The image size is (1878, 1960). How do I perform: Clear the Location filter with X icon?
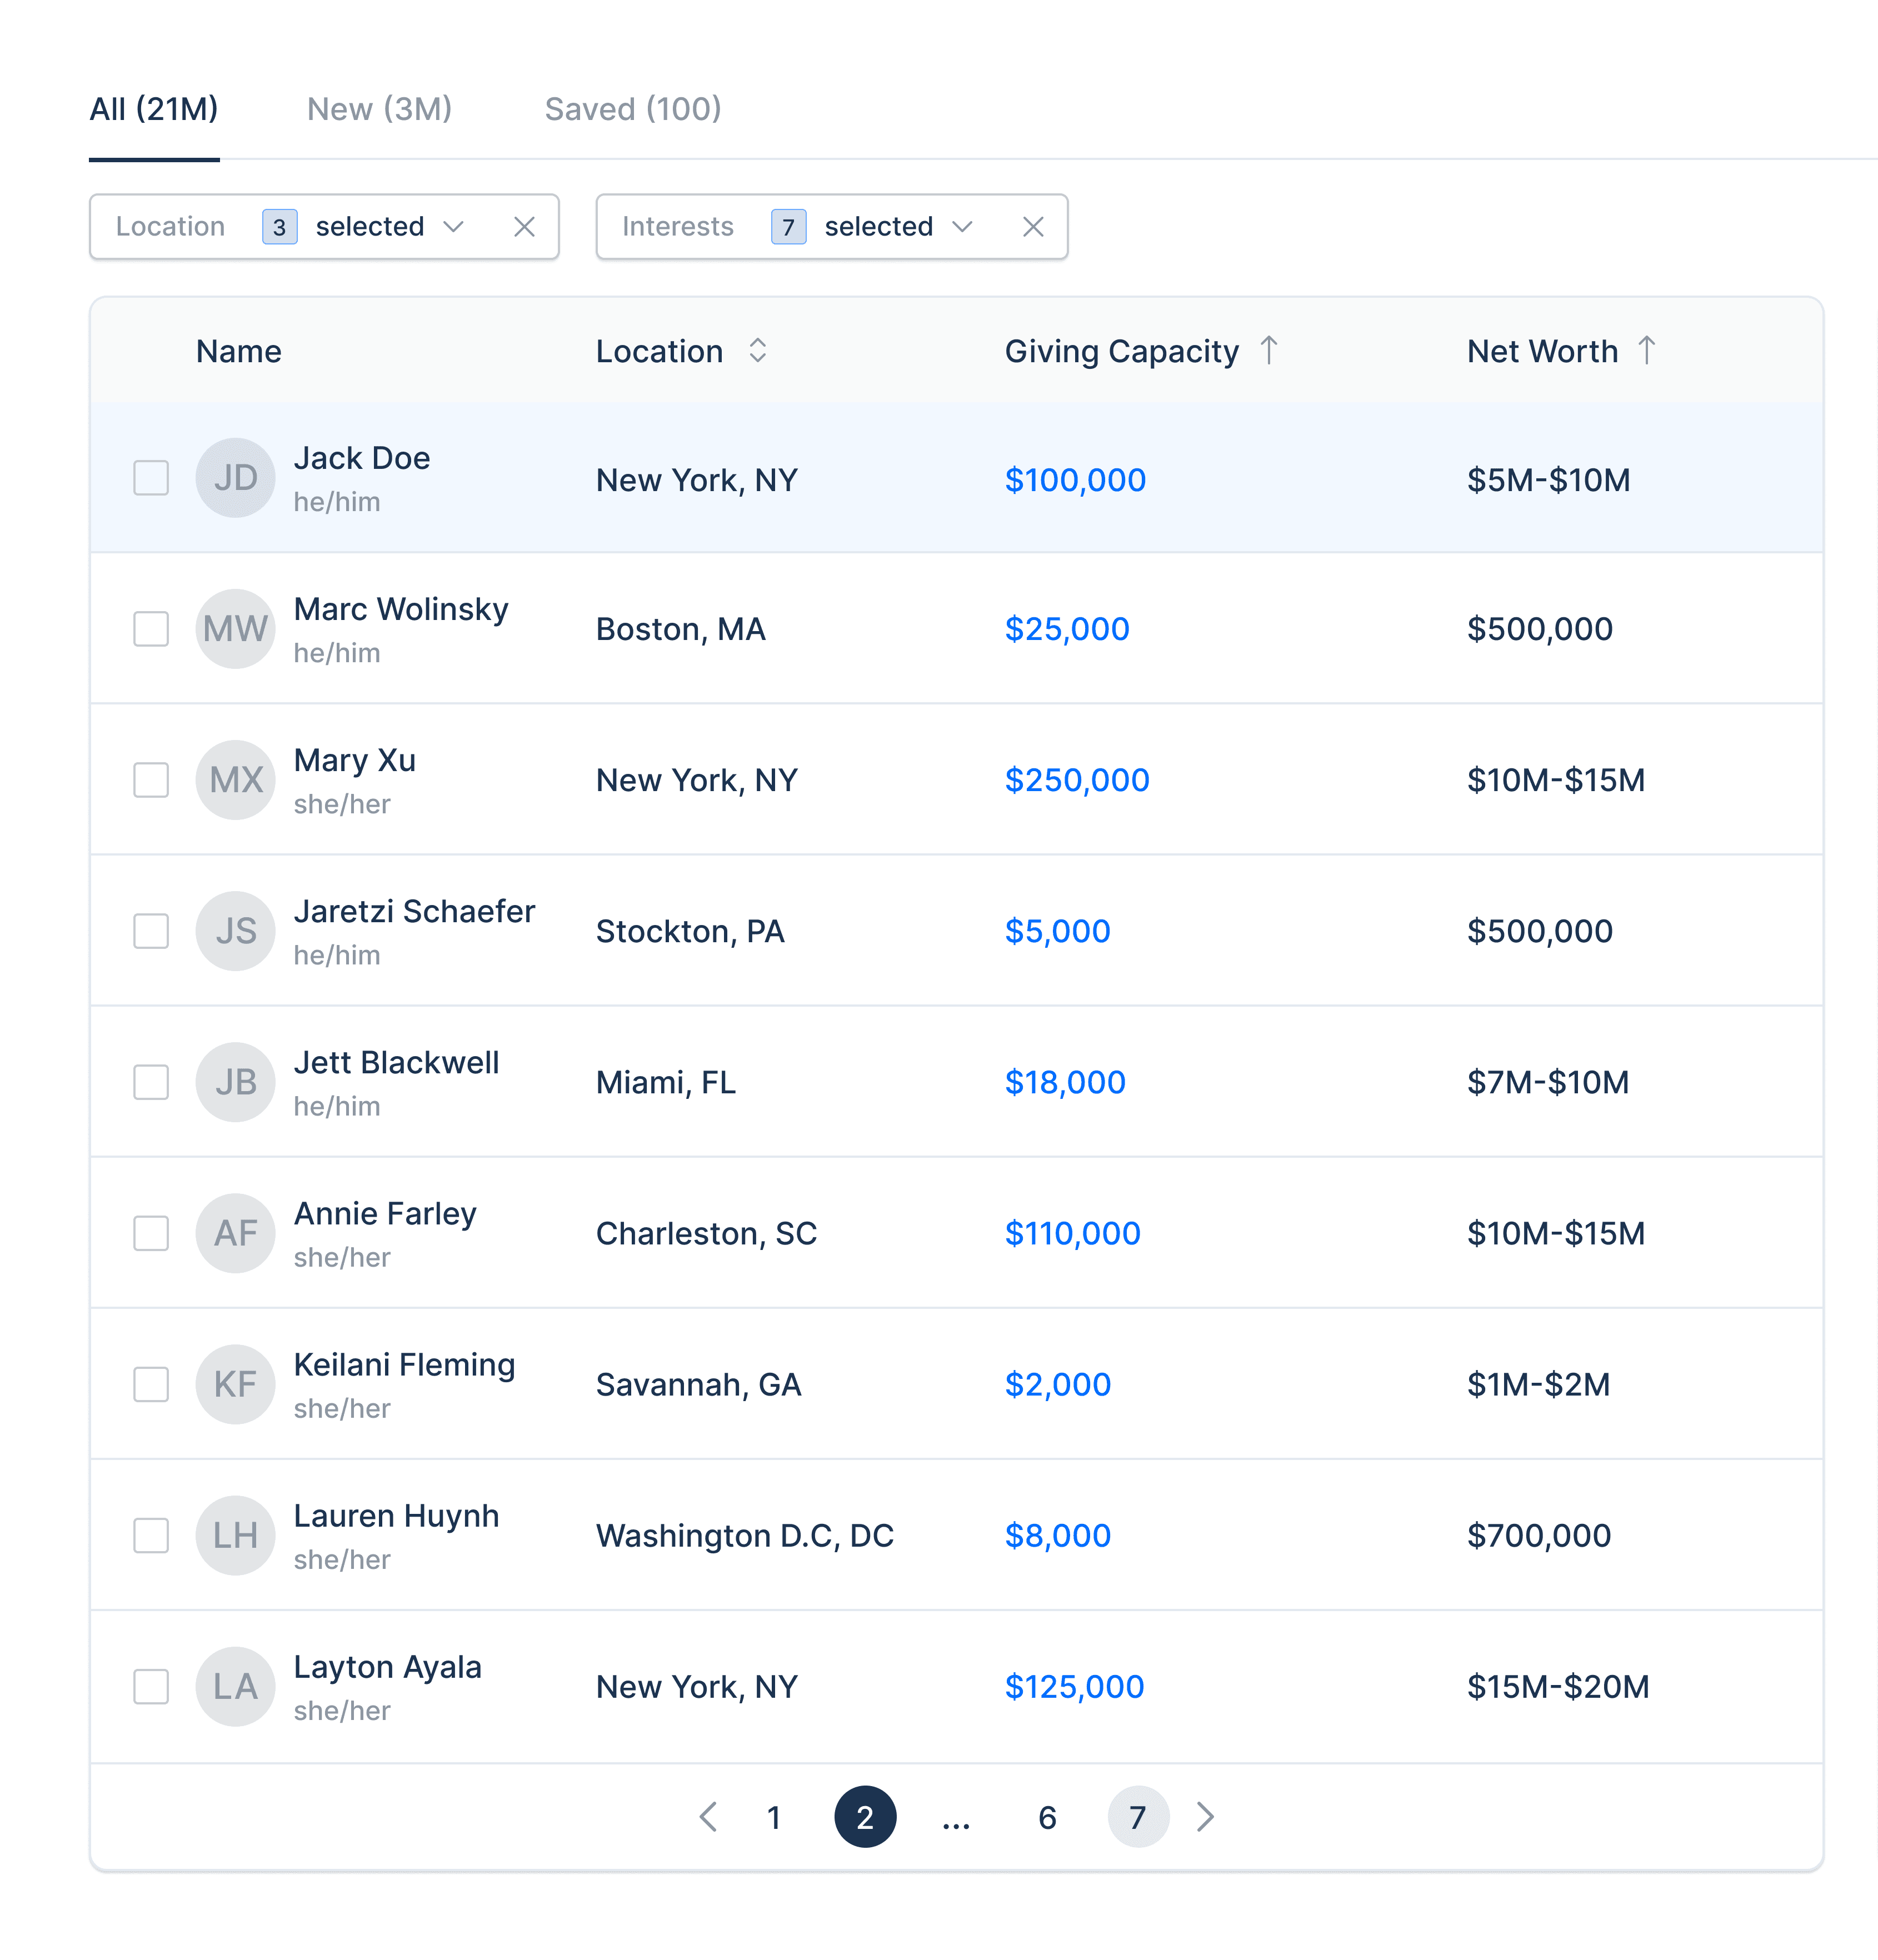coord(524,227)
